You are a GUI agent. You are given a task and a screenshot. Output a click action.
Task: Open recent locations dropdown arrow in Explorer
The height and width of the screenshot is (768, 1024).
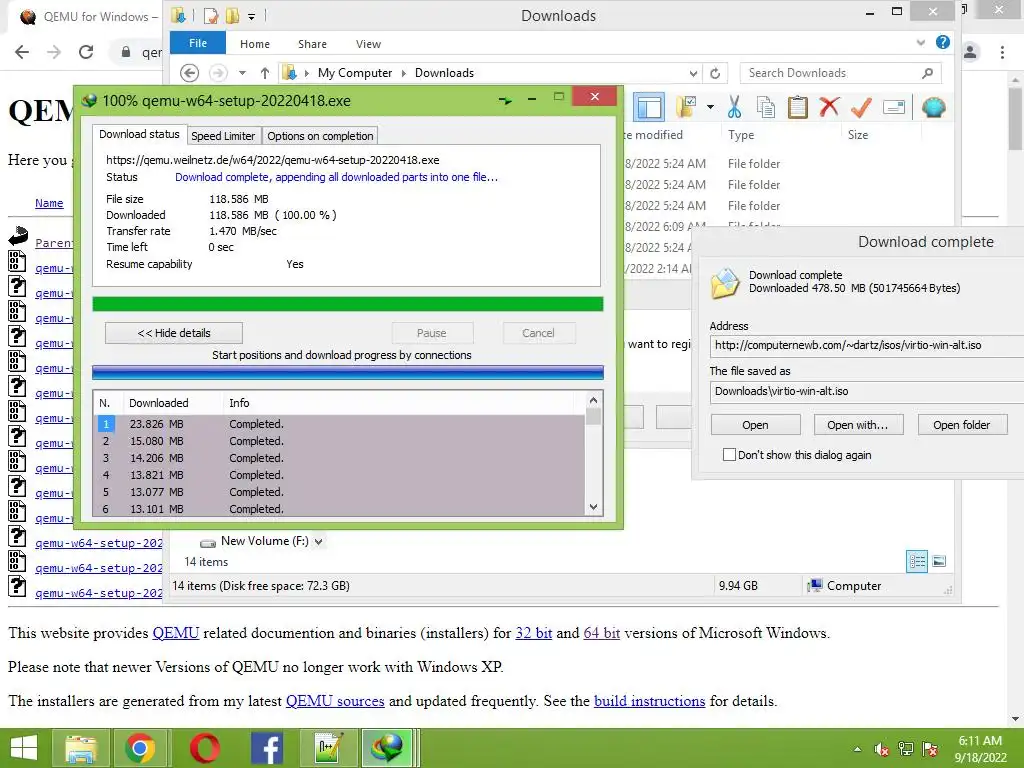(242, 72)
